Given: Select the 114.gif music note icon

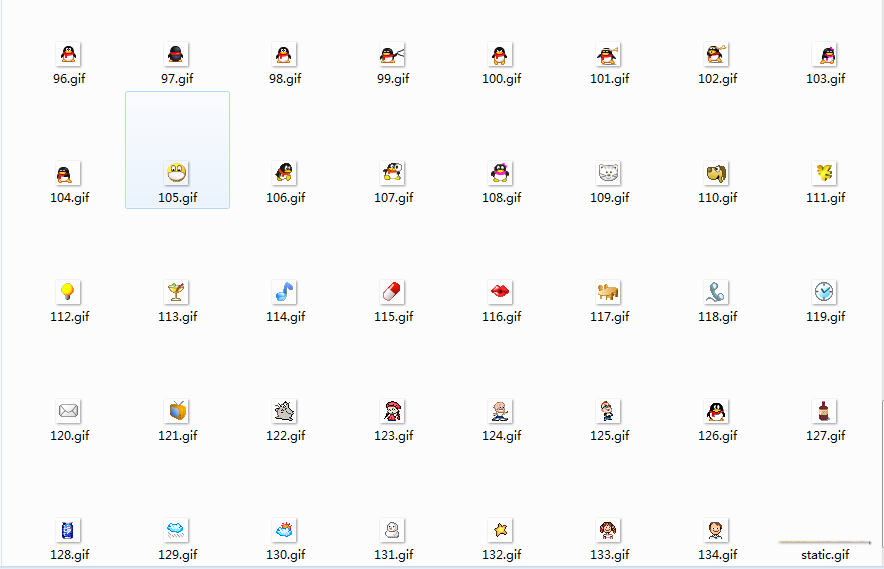Looking at the screenshot, I should pyautogui.click(x=284, y=292).
